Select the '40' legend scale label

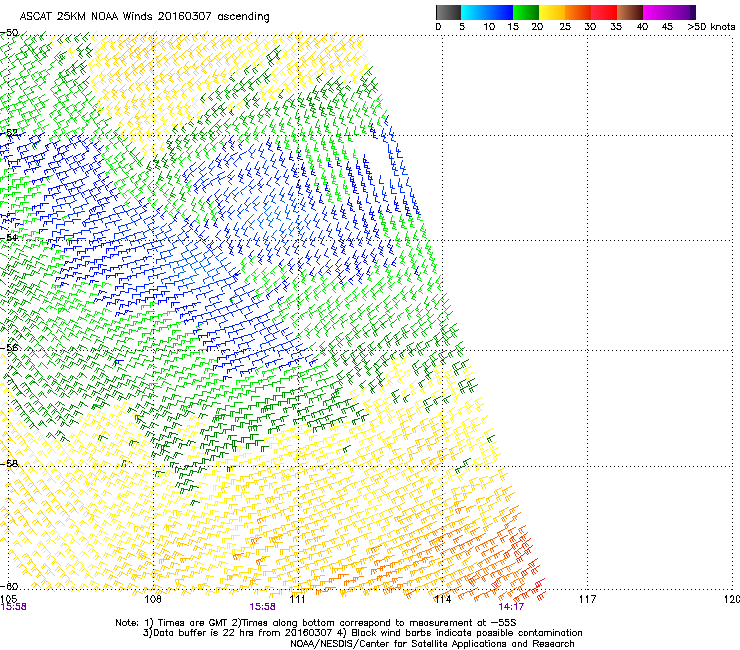pos(642,27)
